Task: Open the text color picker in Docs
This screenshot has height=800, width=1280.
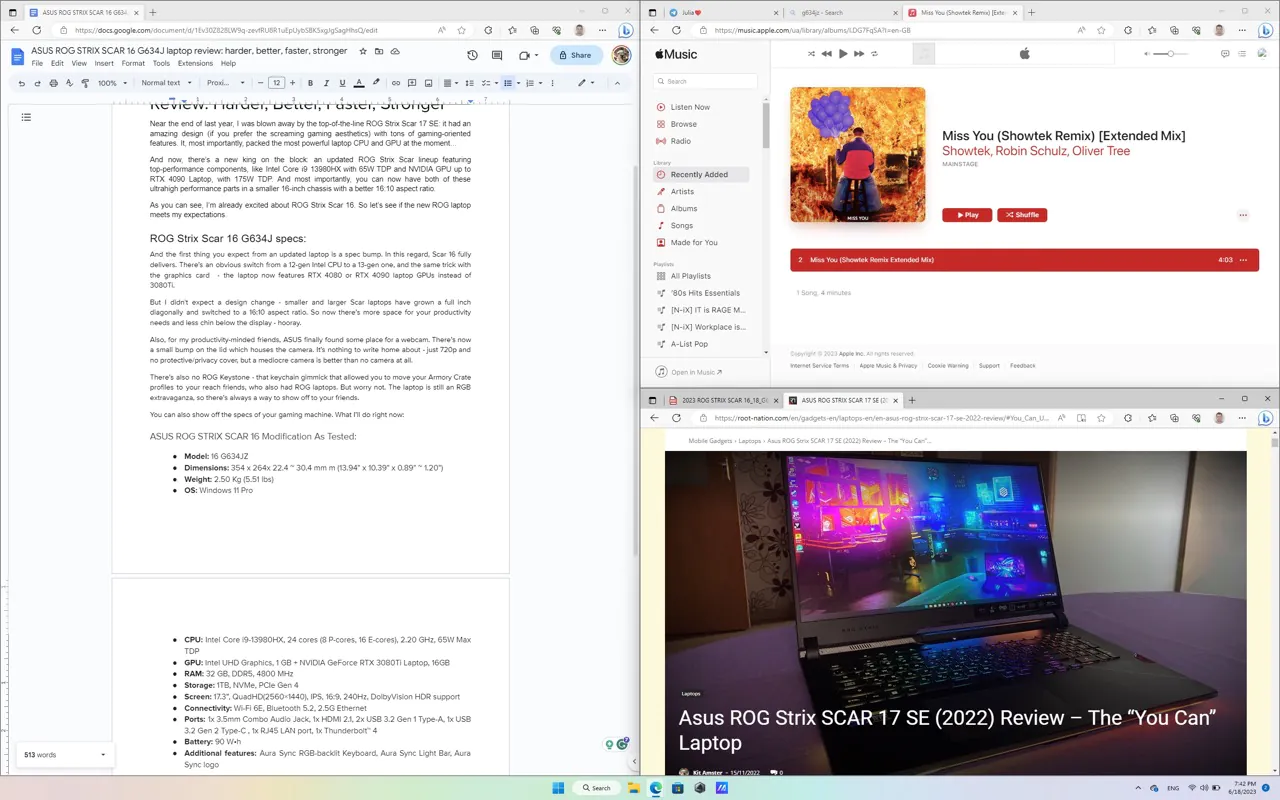Action: pyautogui.click(x=359, y=83)
